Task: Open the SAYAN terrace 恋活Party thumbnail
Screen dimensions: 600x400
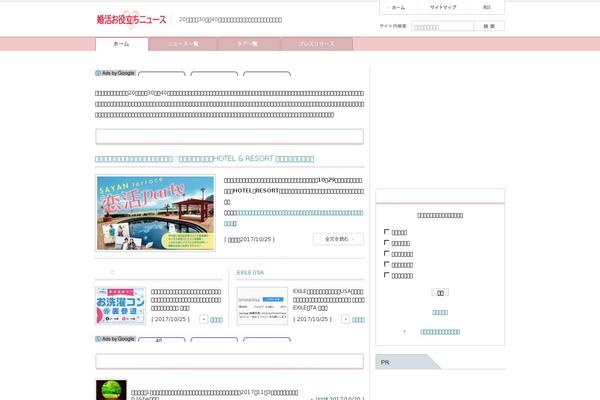Action: pos(155,213)
